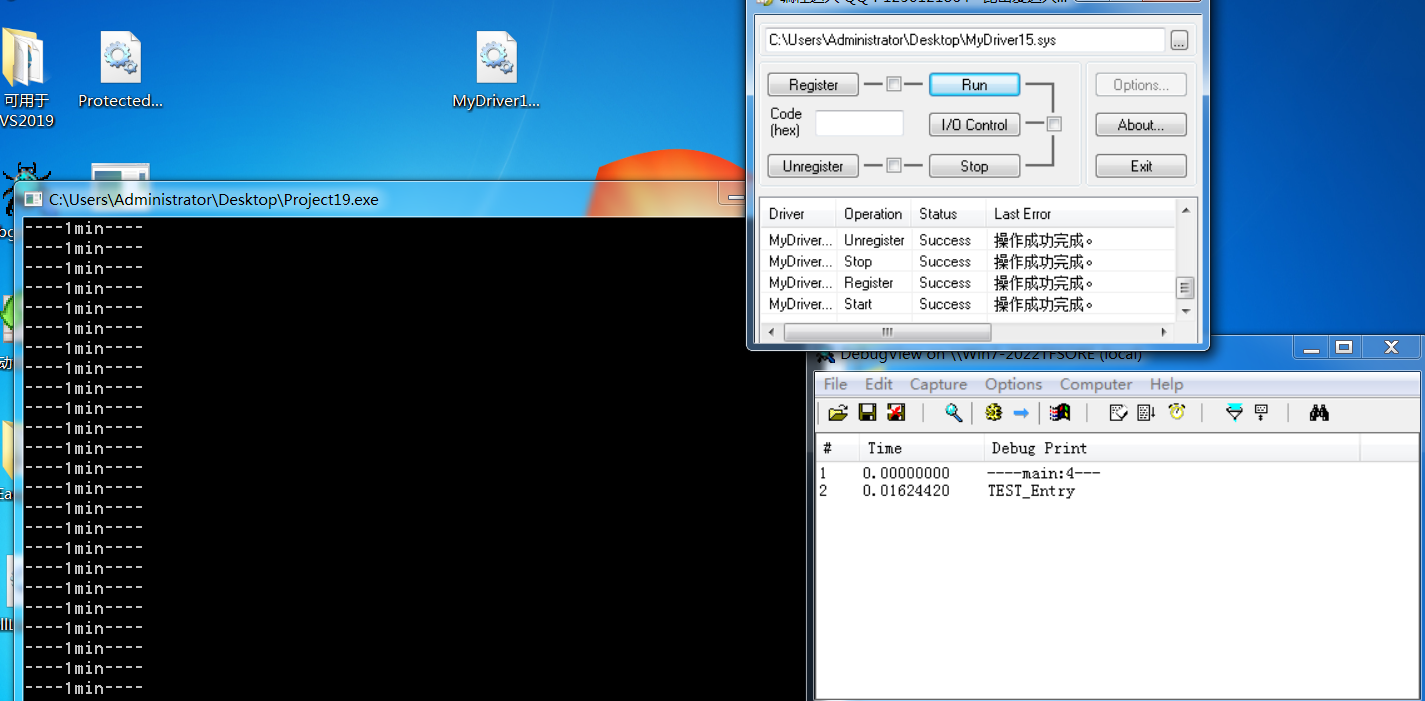Click the browse '...' button for driver path
1425x701 pixels.
tap(1179, 41)
